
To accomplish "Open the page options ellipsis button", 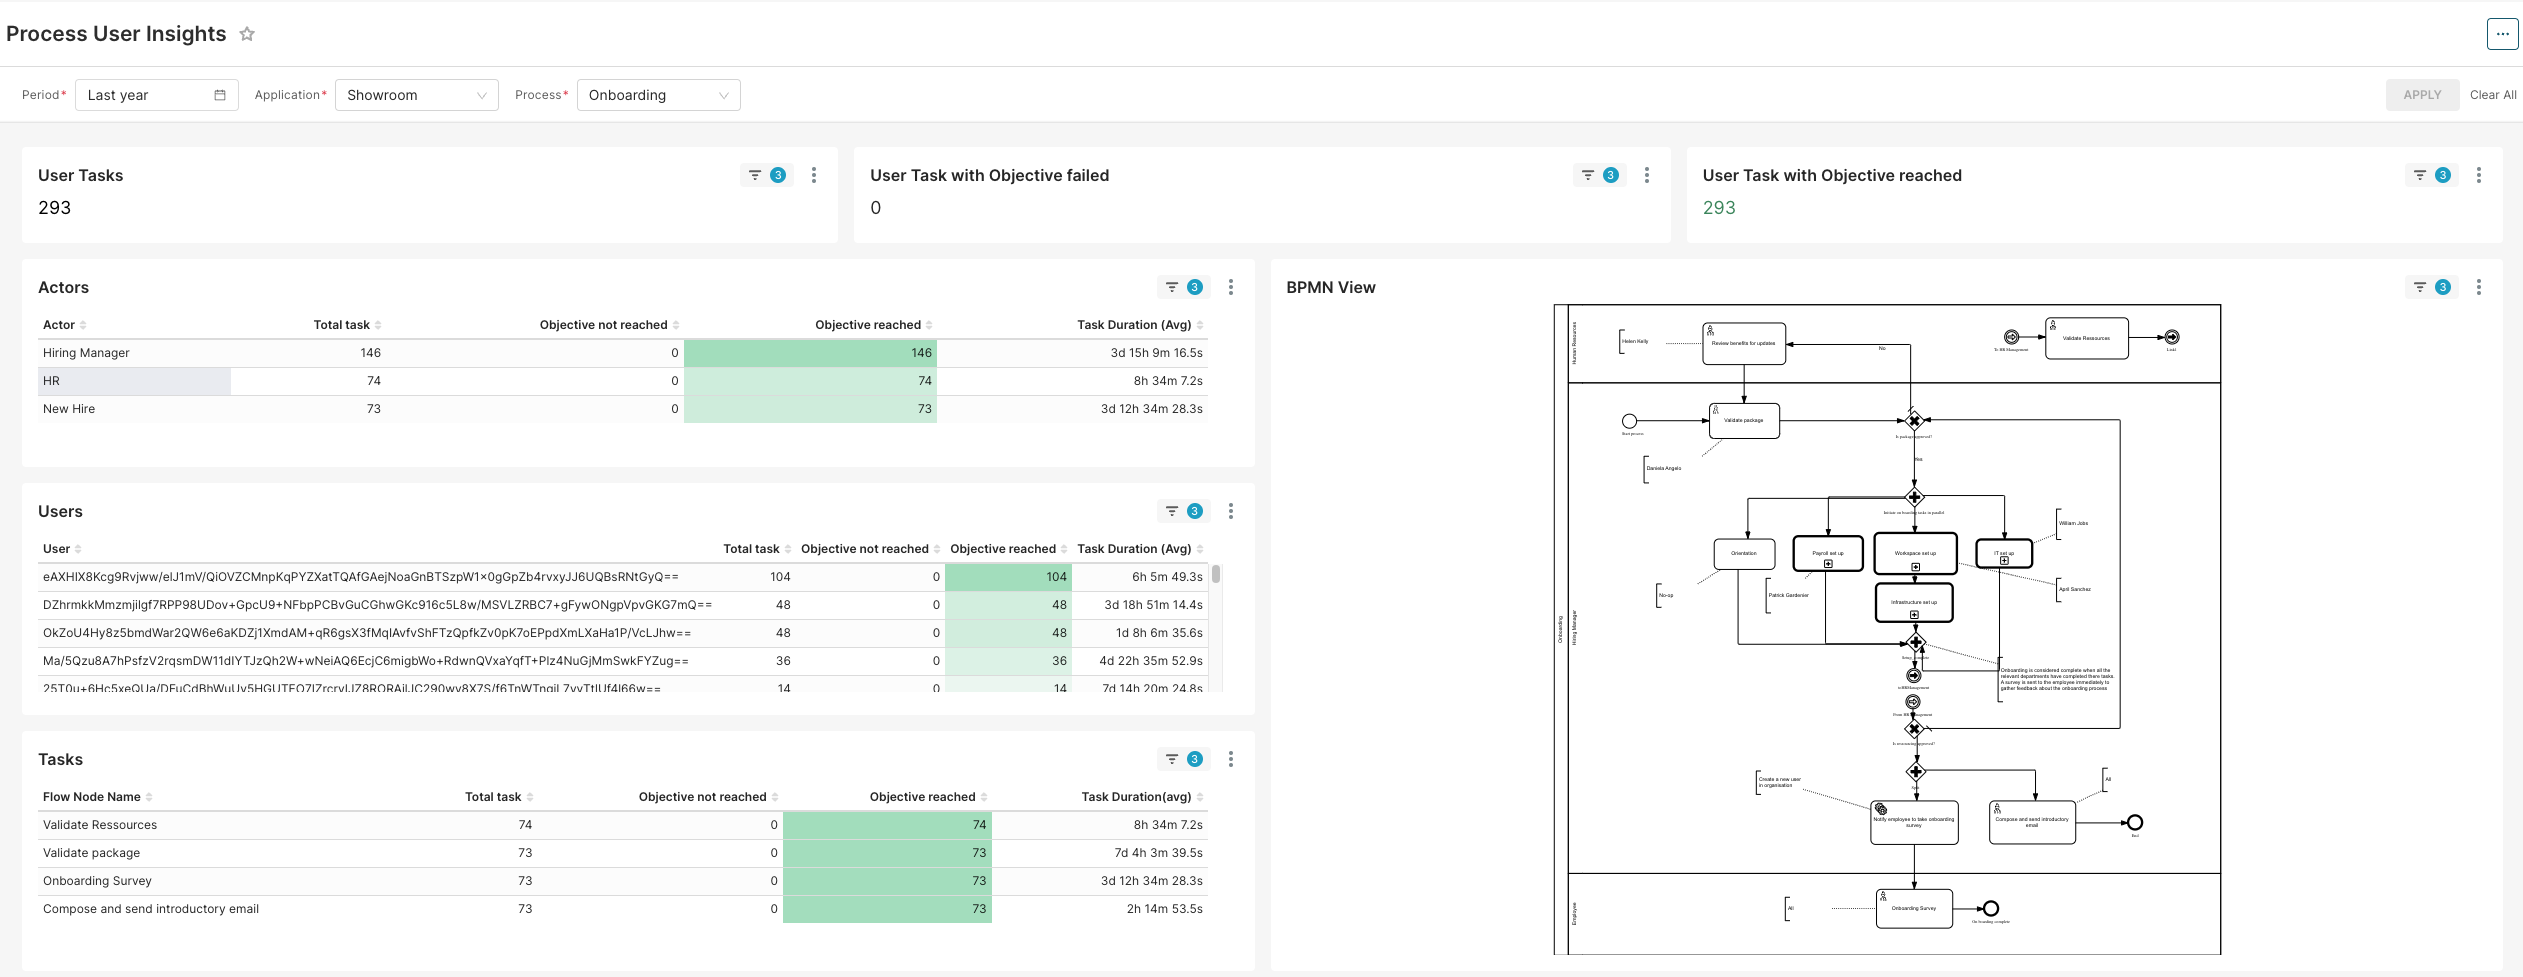I will (2502, 34).
